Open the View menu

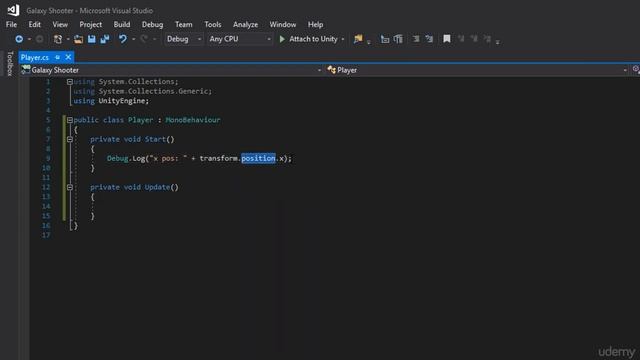60,24
